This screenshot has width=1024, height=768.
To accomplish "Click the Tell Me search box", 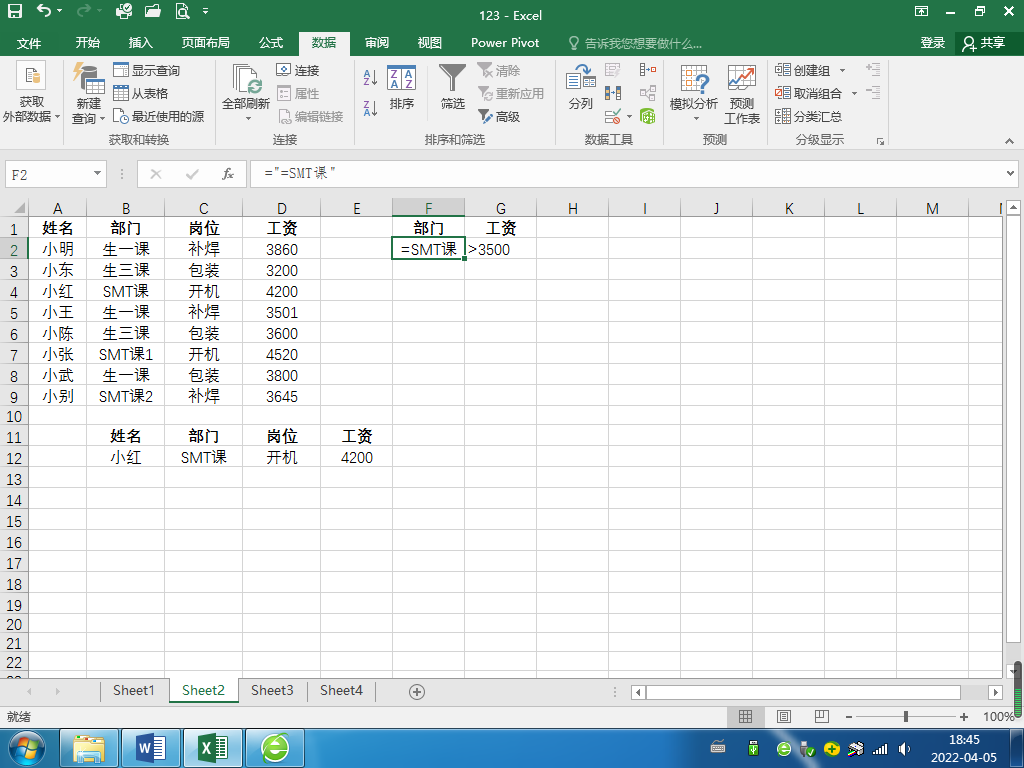I will click(635, 43).
